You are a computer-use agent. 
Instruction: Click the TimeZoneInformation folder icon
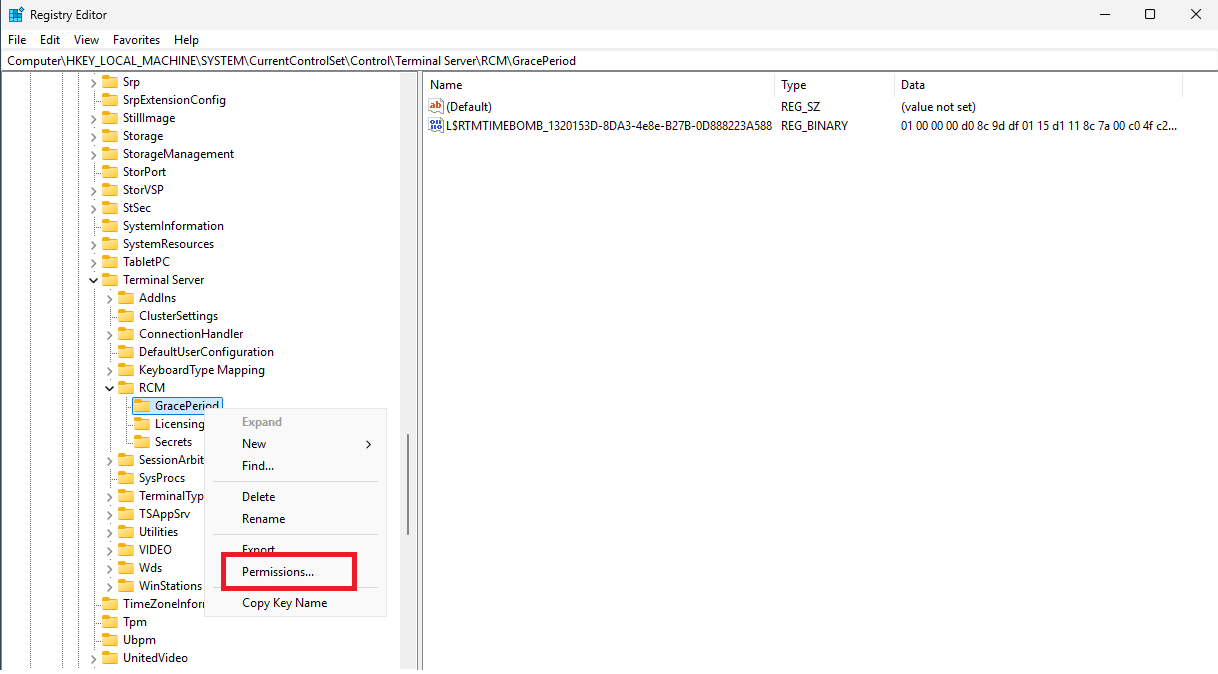pos(110,604)
